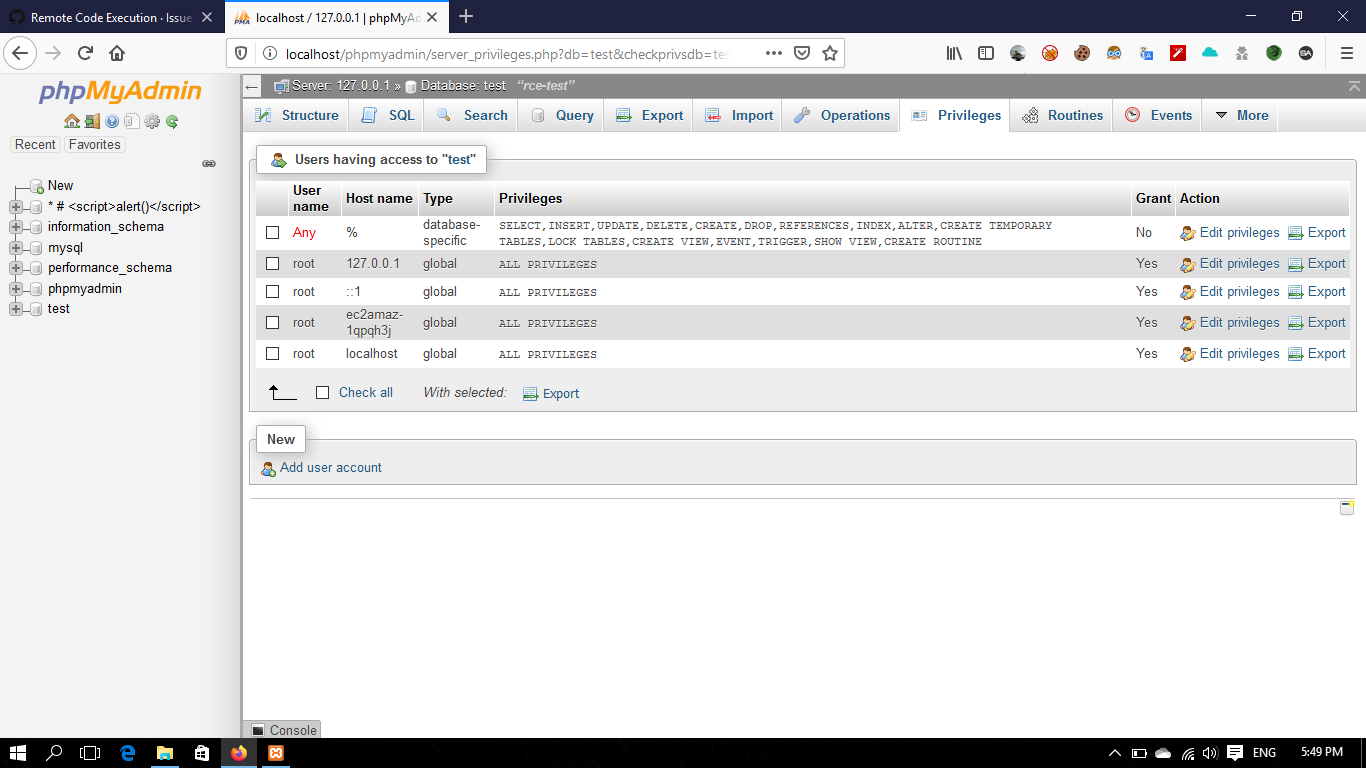Bookmark this page star icon
Image resolution: width=1366 pixels, height=768 pixels.
pos(830,53)
